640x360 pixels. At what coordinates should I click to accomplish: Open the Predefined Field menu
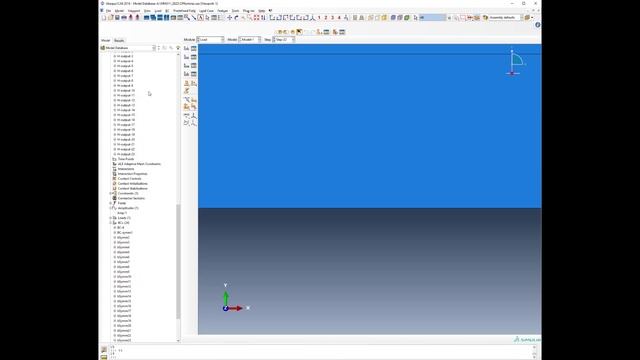184,11
